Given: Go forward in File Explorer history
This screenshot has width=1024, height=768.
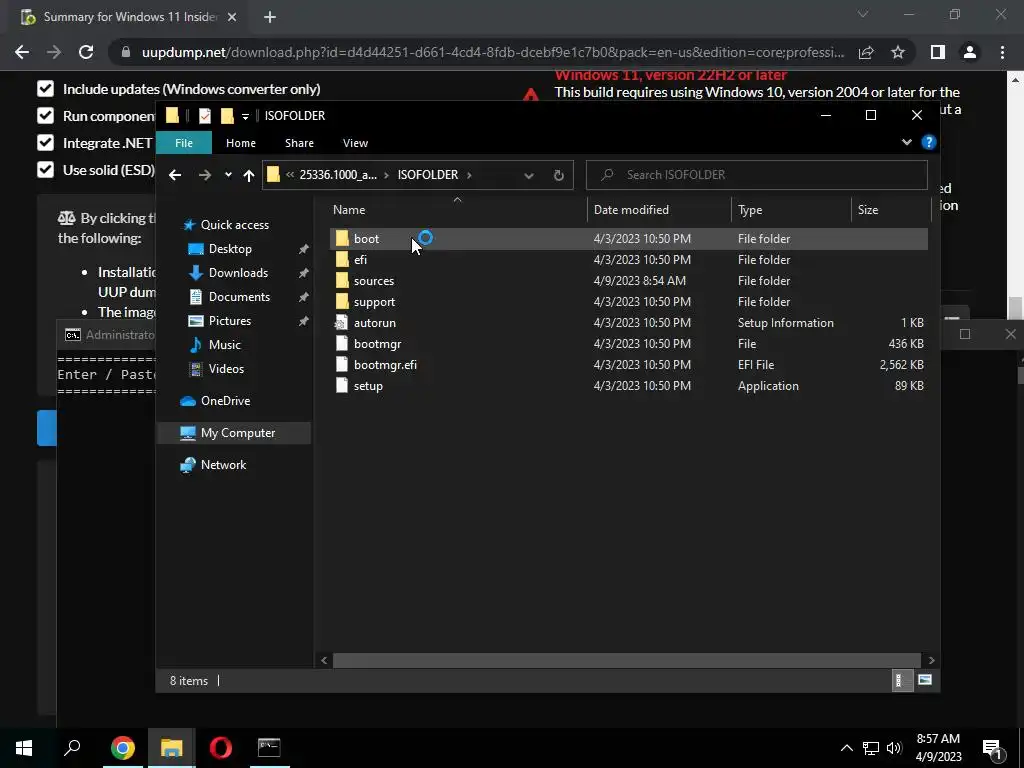Looking at the screenshot, I should [204, 175].
